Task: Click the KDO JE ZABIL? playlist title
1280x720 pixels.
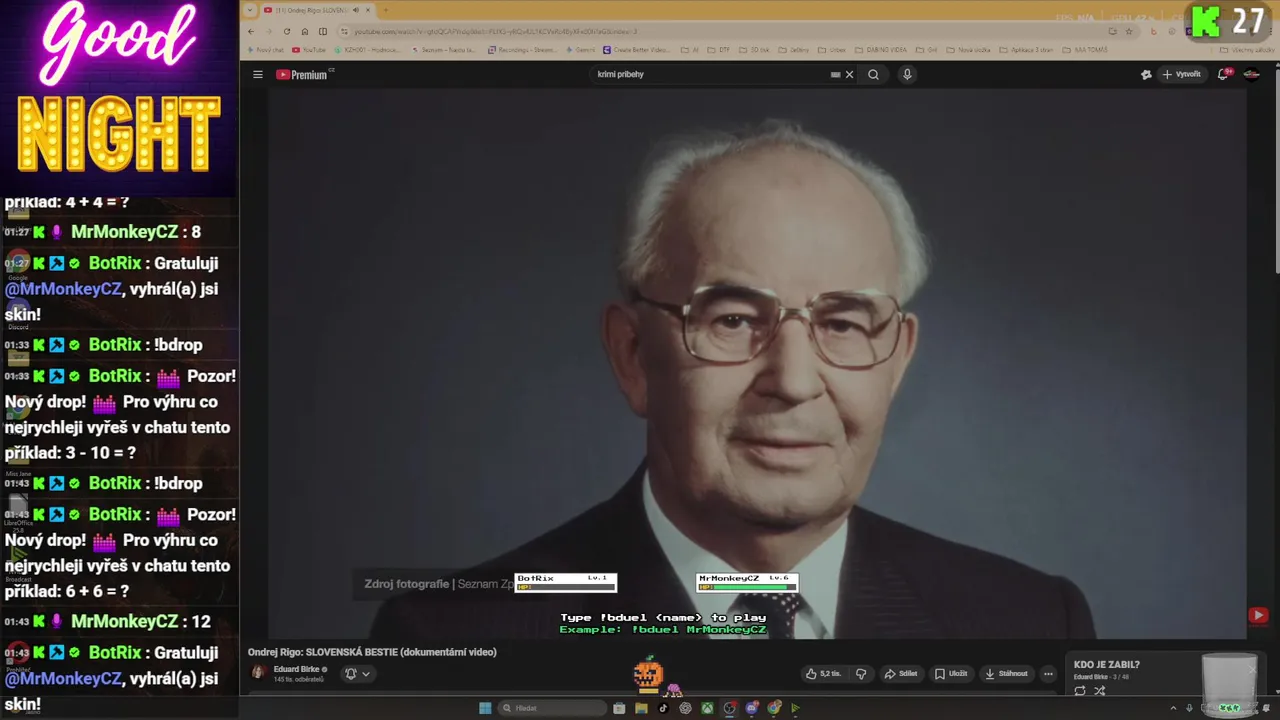Action: point(1107,665)
